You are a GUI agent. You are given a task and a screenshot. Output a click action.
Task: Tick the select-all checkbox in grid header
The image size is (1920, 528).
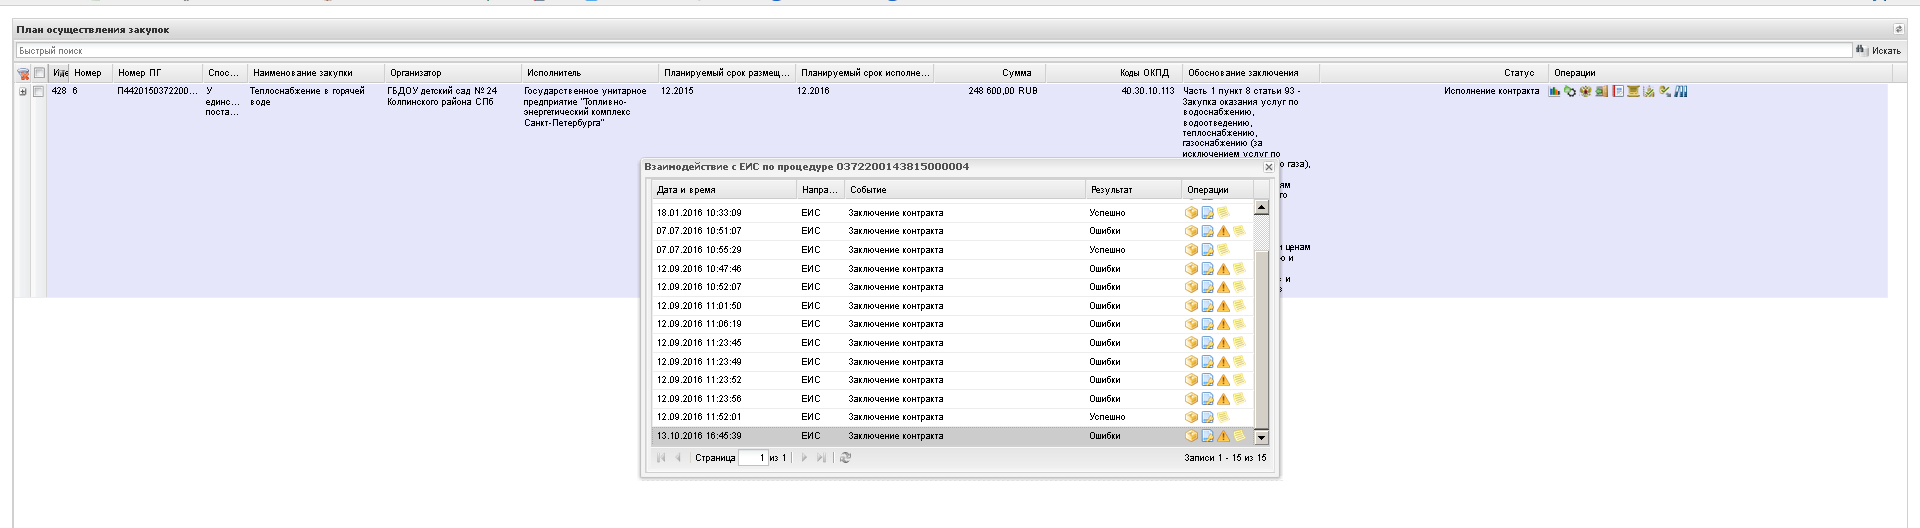39,73
